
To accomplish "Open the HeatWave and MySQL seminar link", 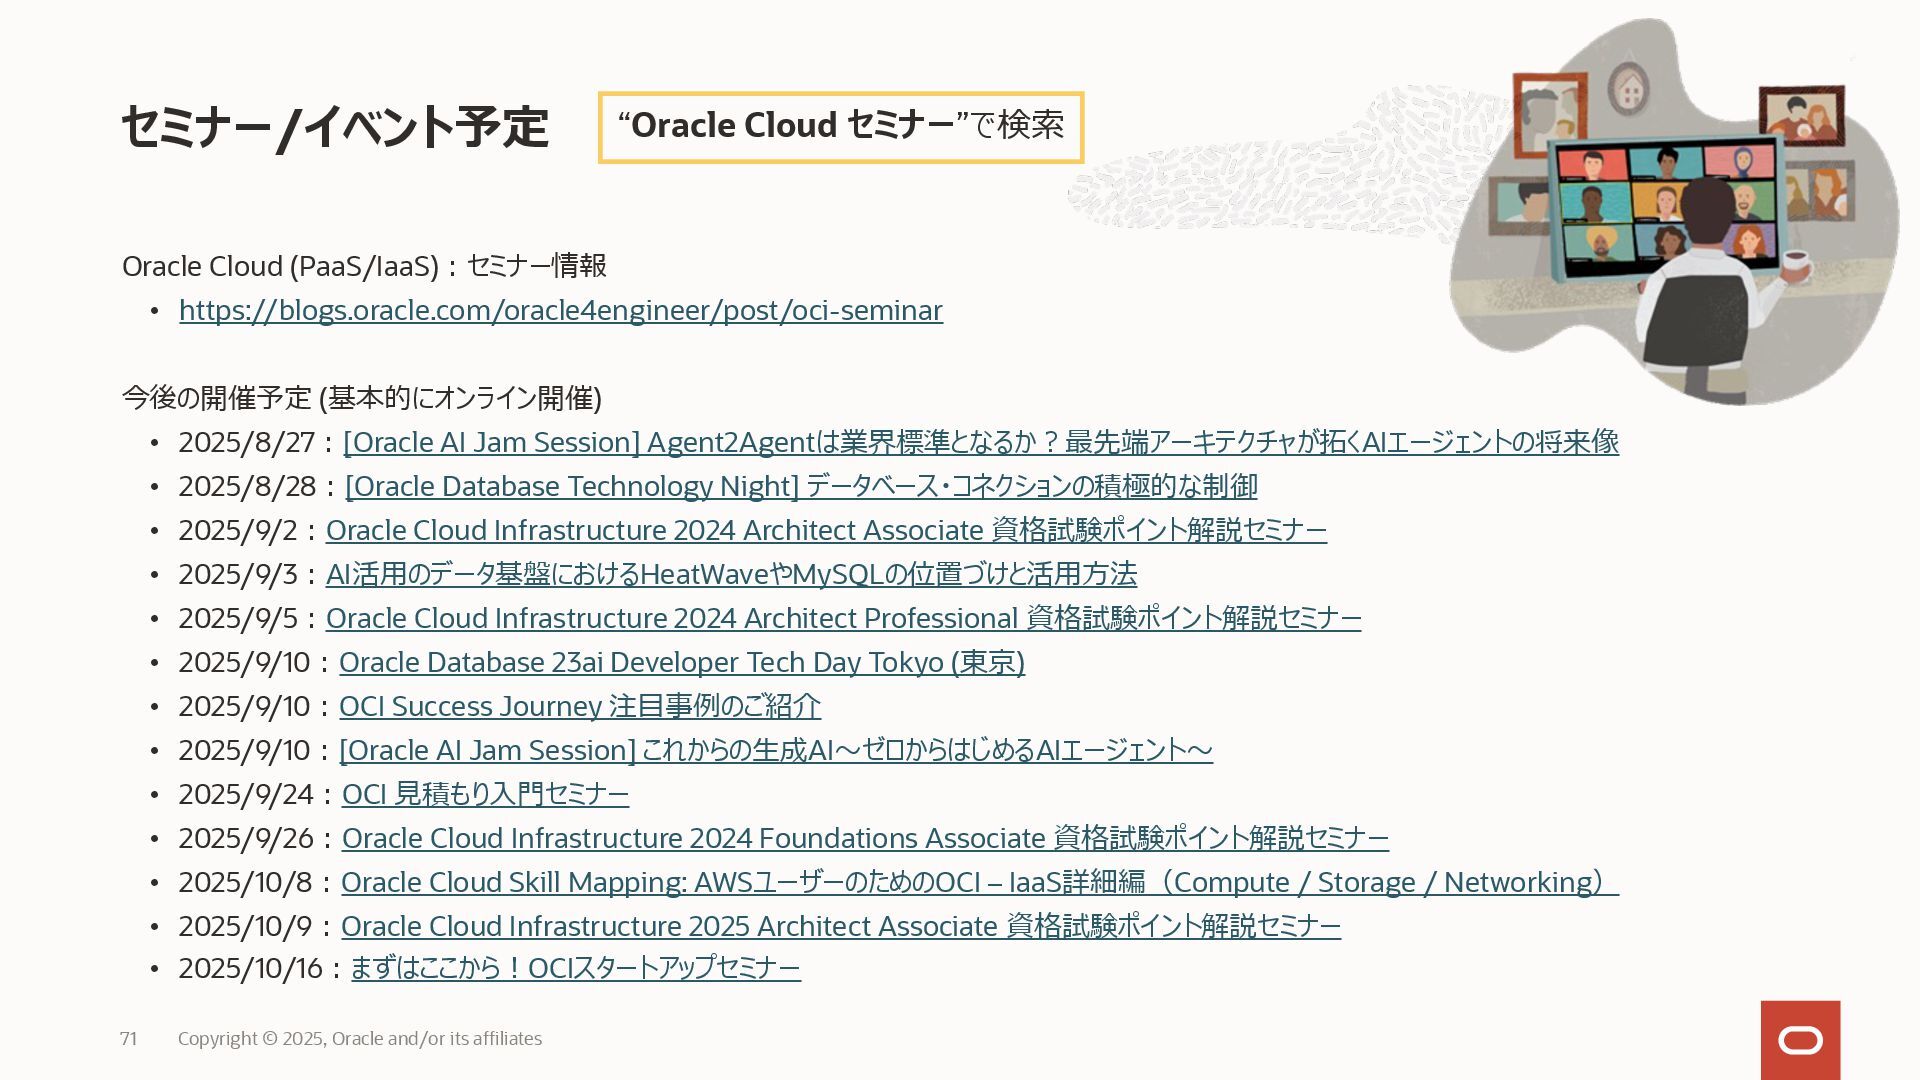I will [x=731, y=574].
